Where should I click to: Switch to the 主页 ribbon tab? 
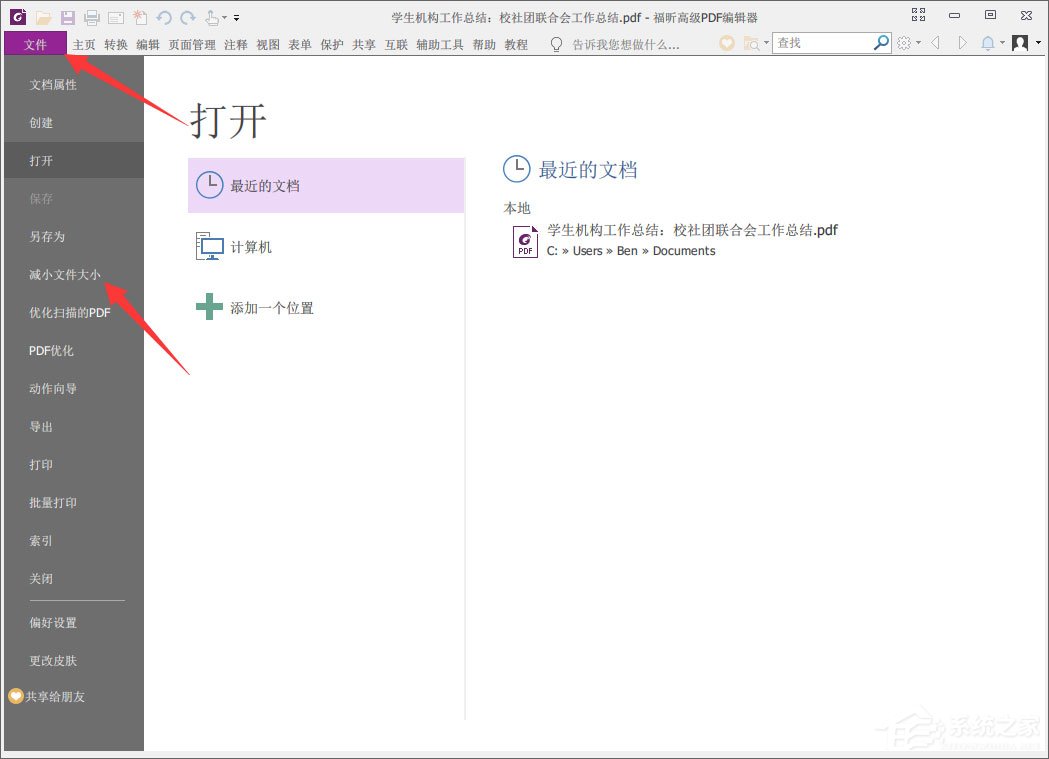coord(81,44)
